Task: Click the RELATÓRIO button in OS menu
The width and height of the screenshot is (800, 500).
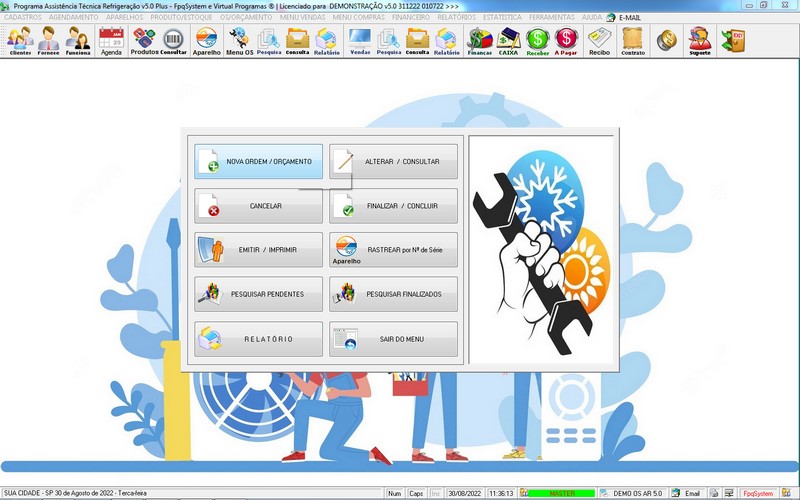Action: click(x=258, y=339)
